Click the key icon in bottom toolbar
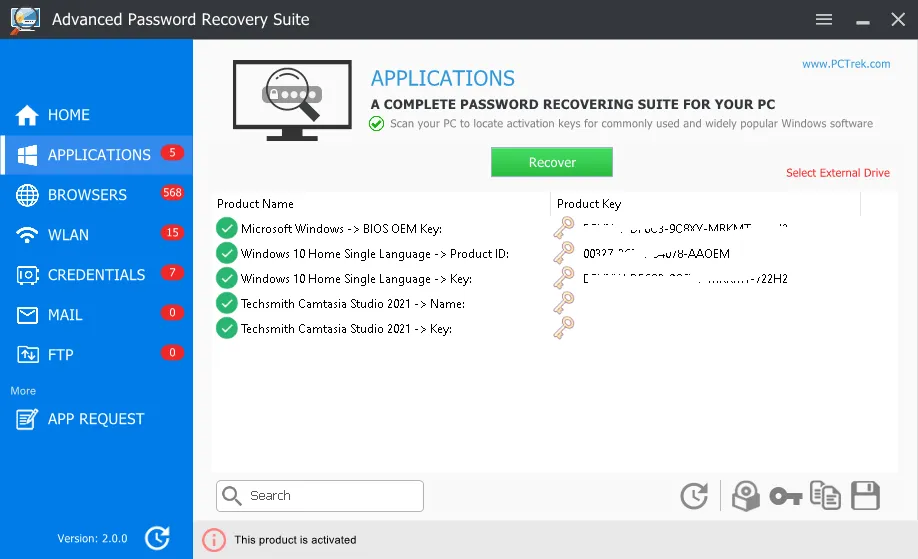 (x=786, y=496)
